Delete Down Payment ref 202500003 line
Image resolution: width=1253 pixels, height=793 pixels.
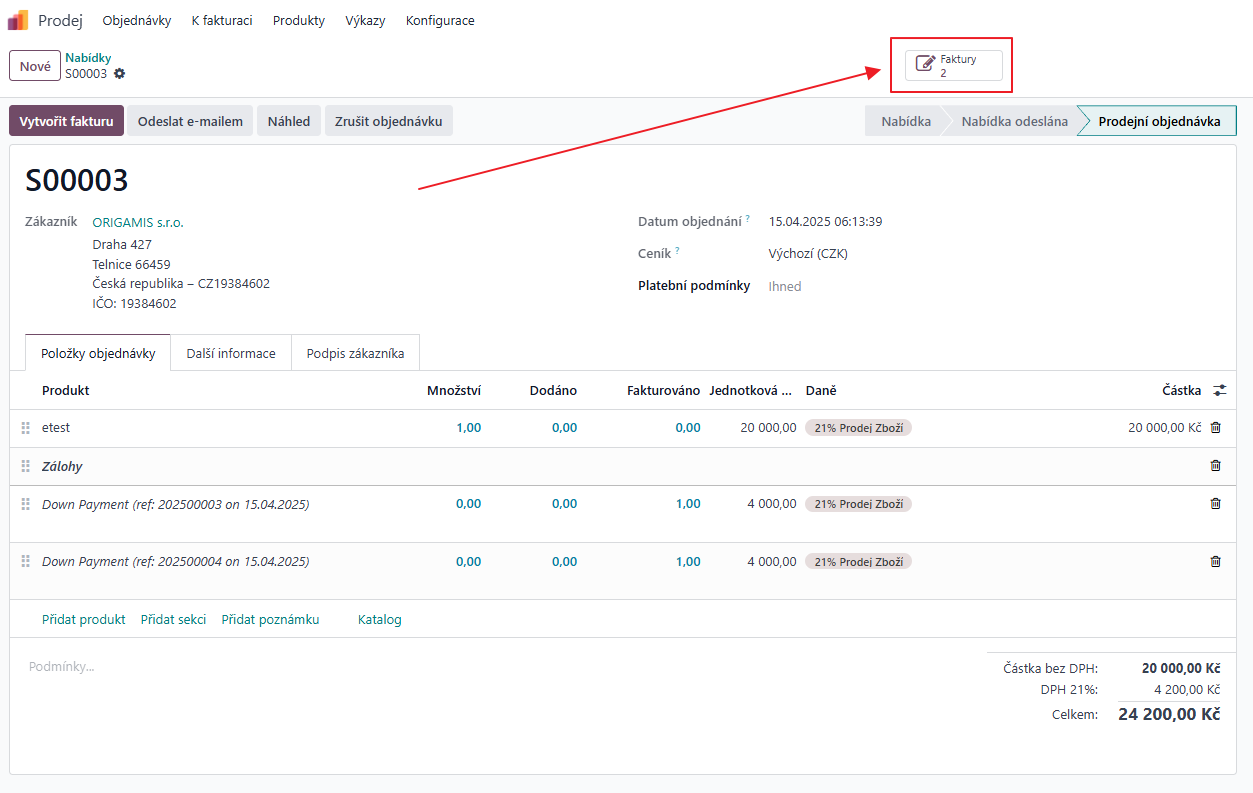tap(1215, 504)
